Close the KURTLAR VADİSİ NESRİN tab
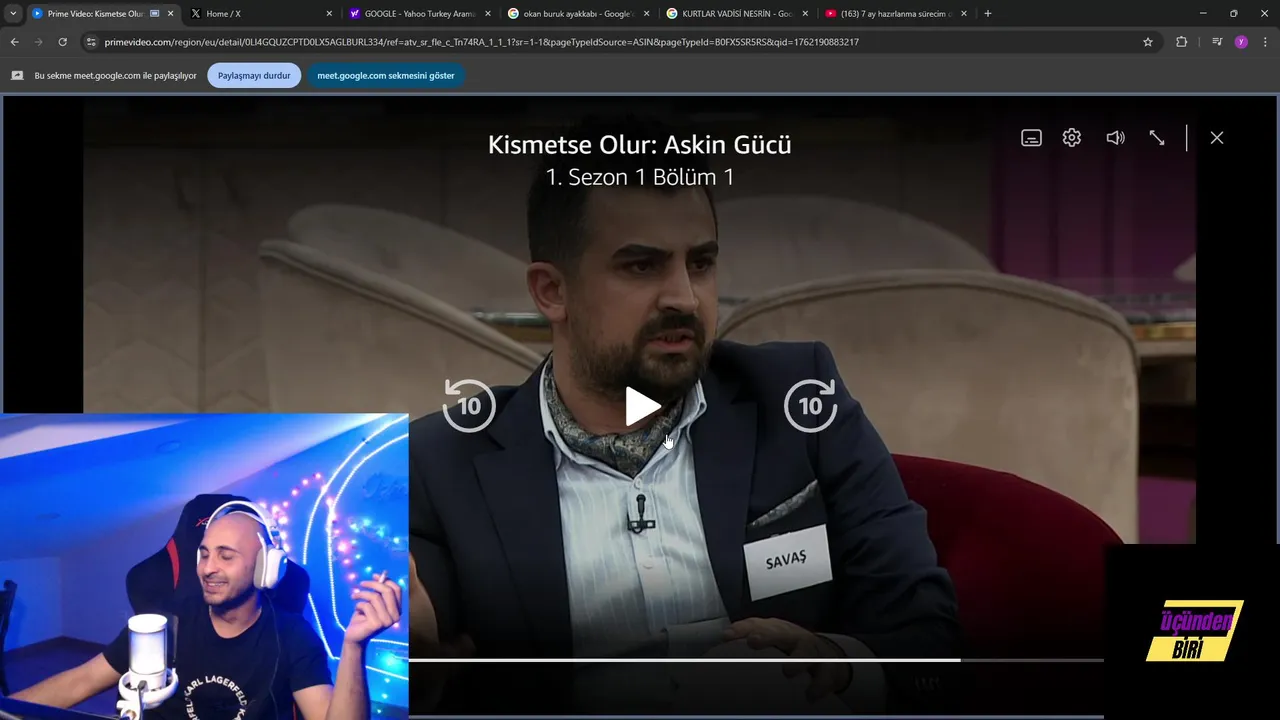This screenshot has height=720, width=1280. click(x=805, y=14)
